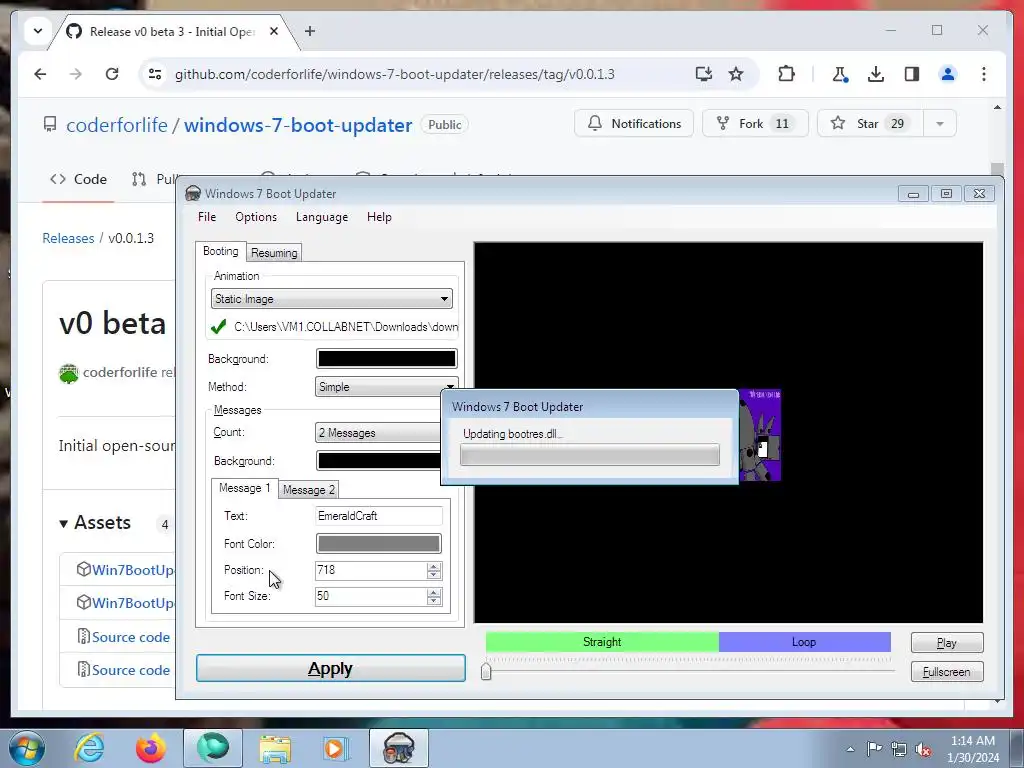Click Chrome's forward arrow

point(76,74)
